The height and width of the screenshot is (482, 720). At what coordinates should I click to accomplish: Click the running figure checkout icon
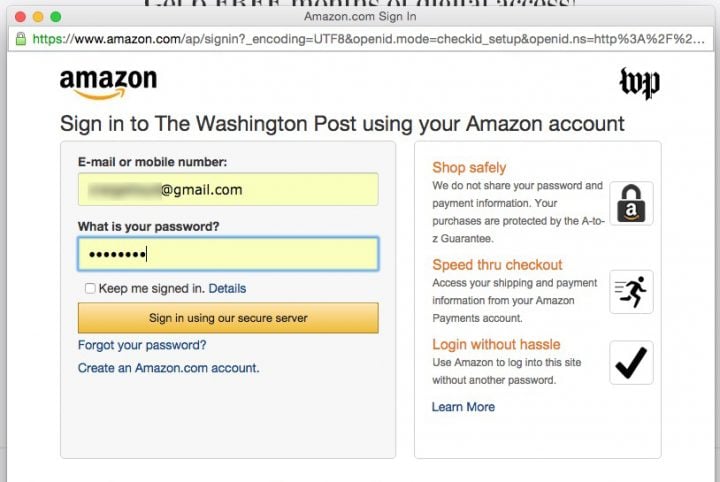point(631,292)
